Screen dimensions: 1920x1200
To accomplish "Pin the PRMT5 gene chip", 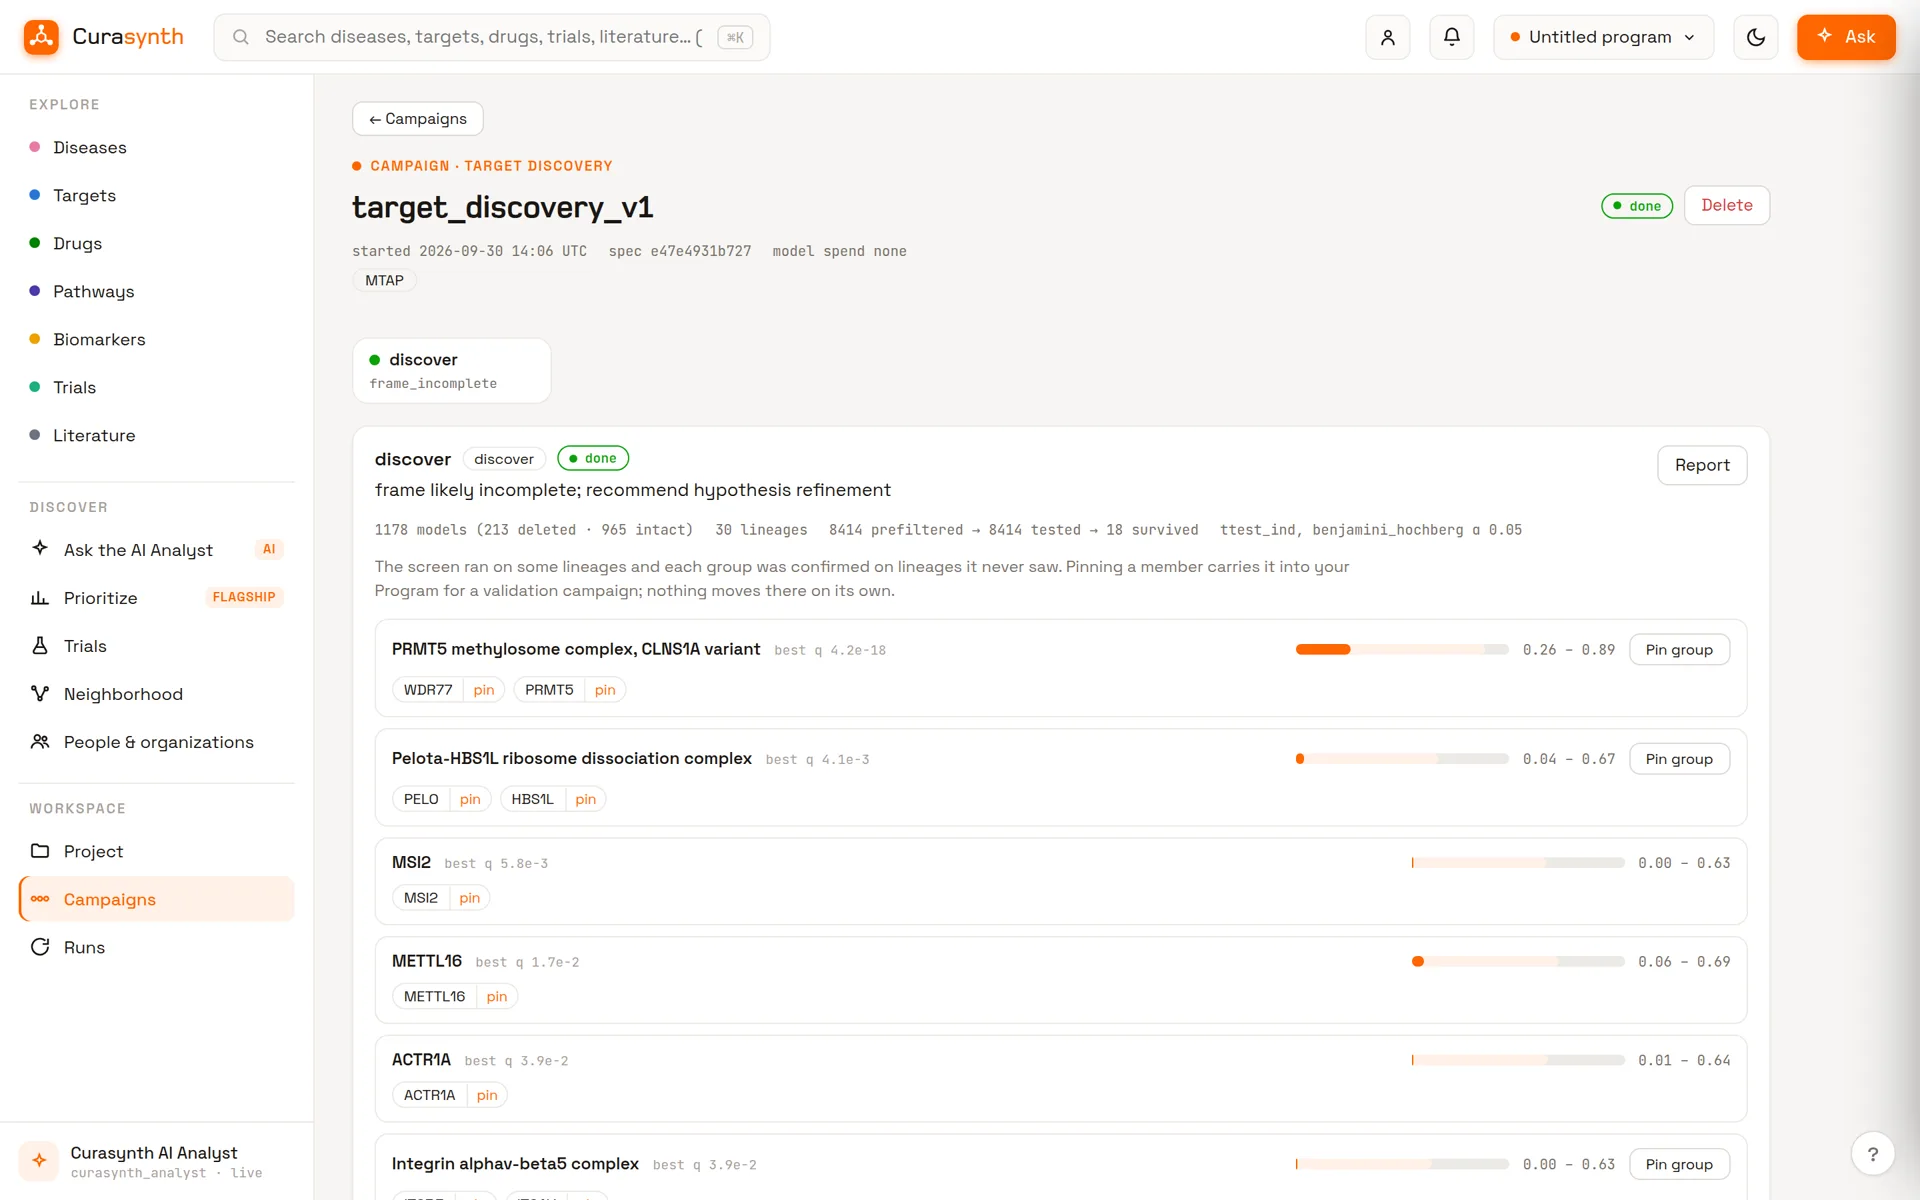I will pyautogui.click(x=605, y=690).
